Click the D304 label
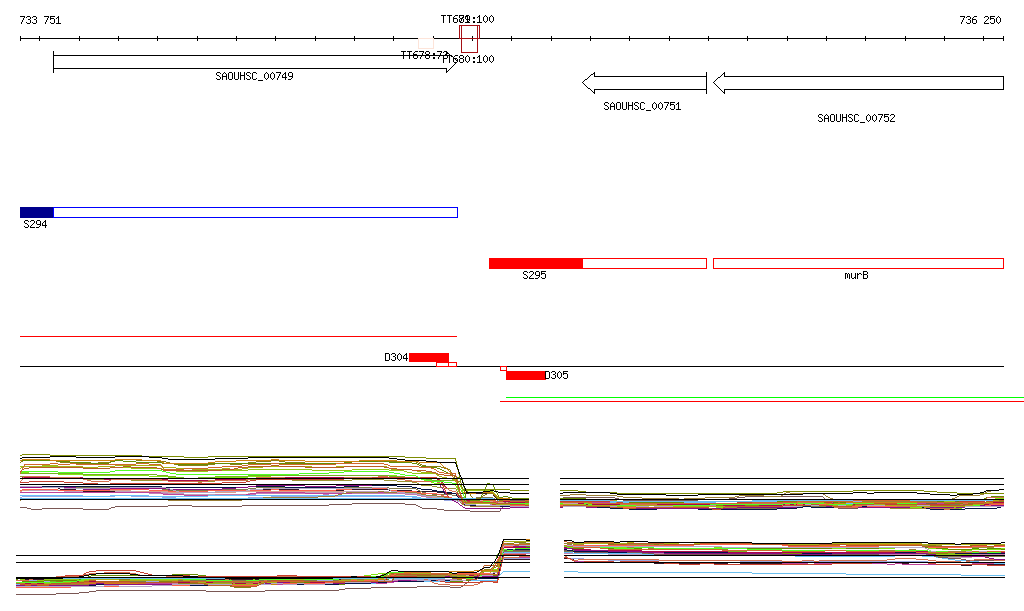The image size is (1024, 611). [396, 357]
